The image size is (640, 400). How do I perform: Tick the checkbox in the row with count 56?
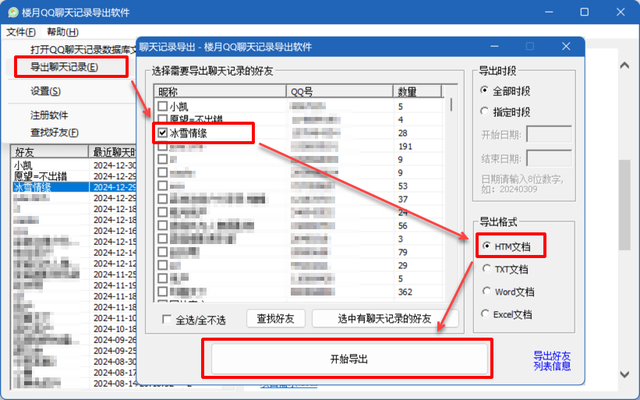point(162,225)
